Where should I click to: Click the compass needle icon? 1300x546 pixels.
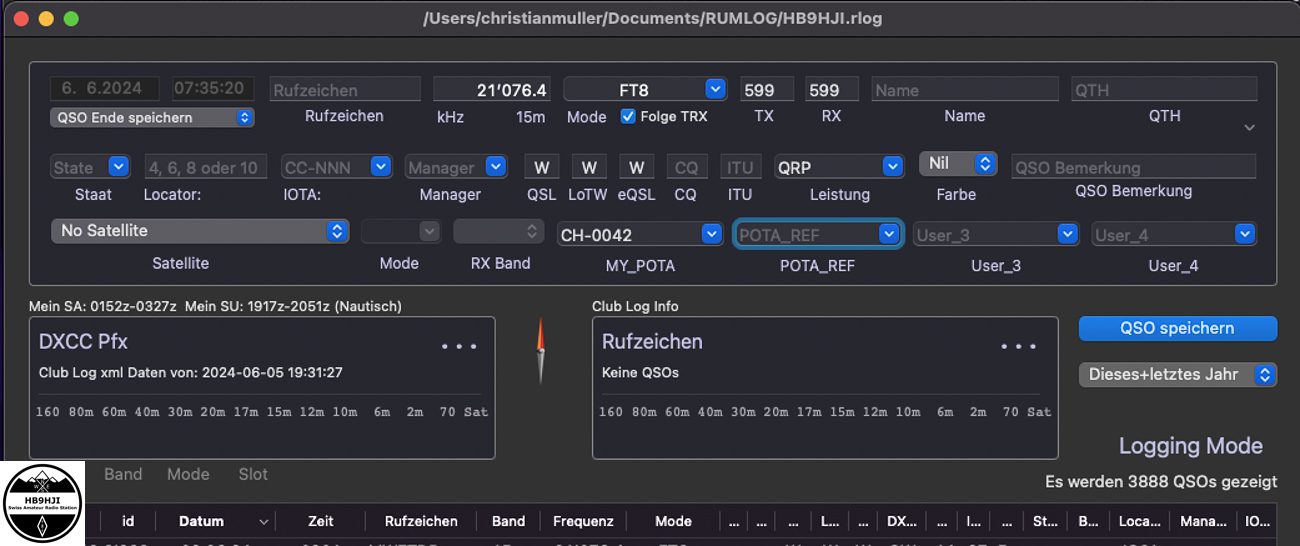tap(541, 350)
